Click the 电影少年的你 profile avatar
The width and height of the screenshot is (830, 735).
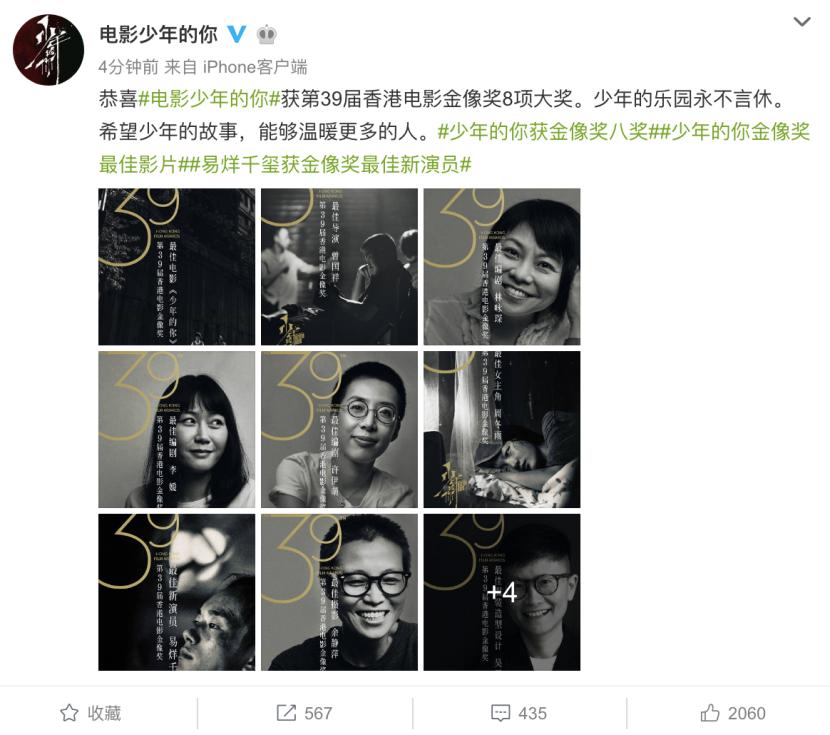click(x=48, y=50)
